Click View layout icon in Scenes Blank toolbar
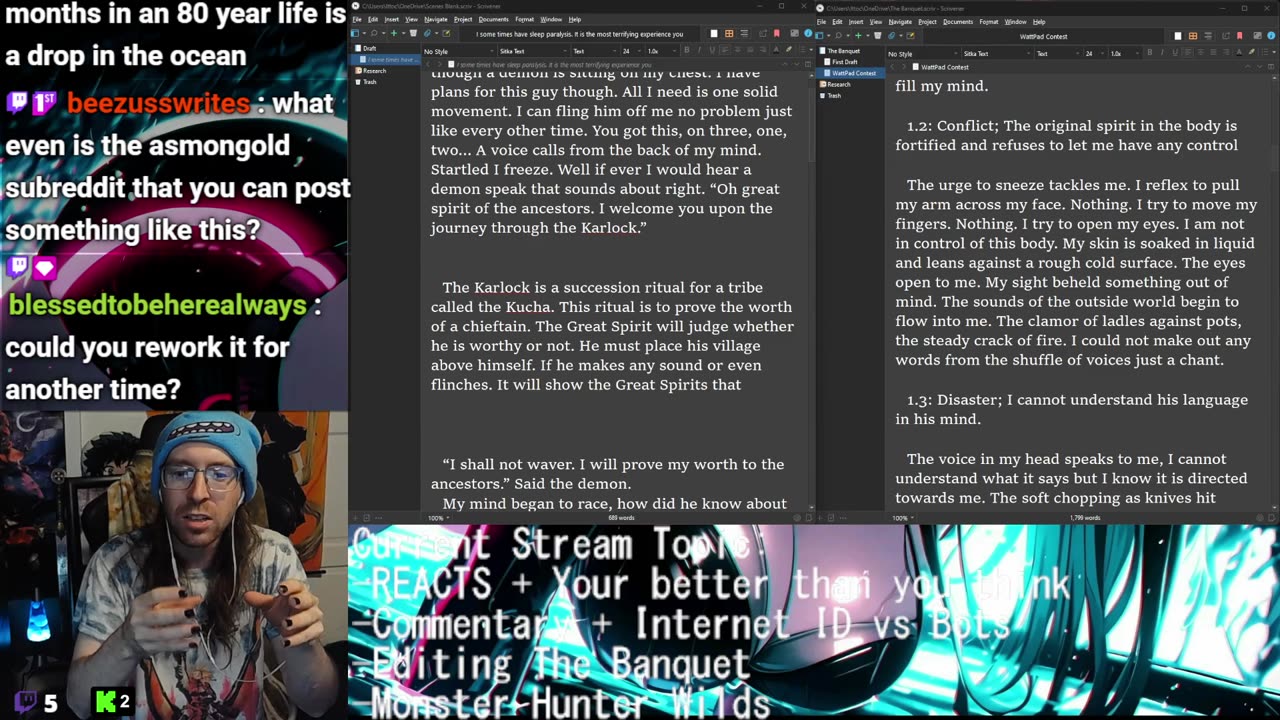This screenshot has height=720, width=1280. pos(355,34)
